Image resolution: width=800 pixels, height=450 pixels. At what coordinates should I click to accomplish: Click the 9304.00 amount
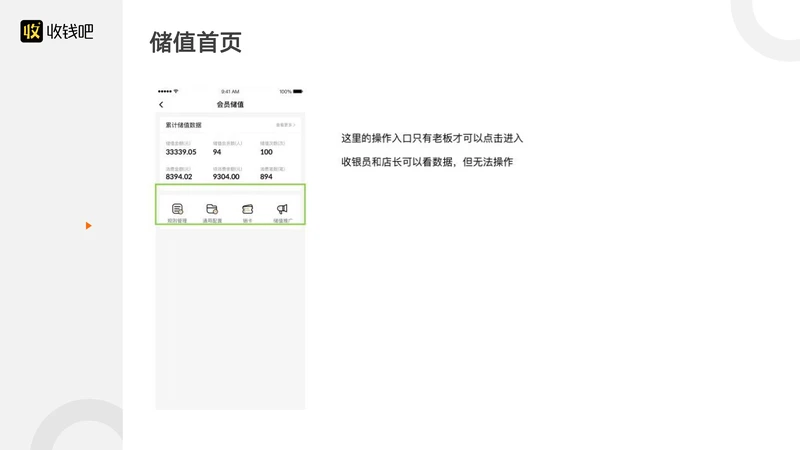[226, 177]
